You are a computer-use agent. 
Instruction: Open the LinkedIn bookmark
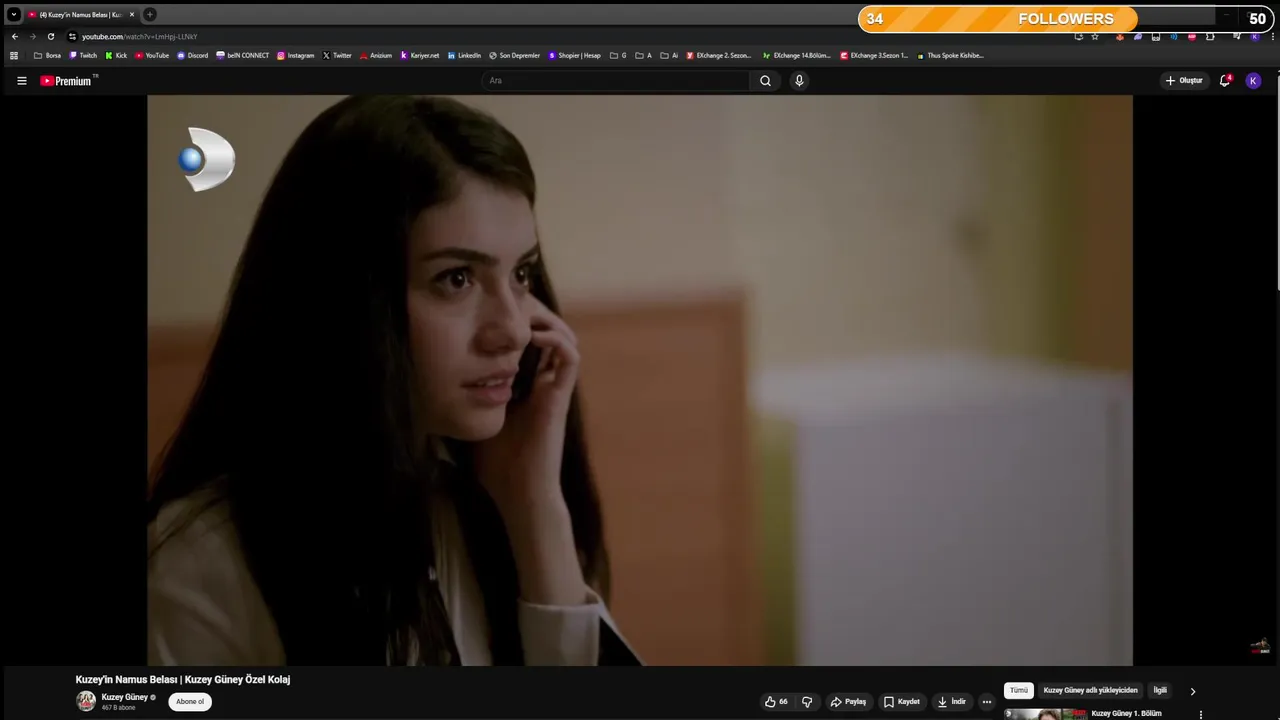[464, 56]
